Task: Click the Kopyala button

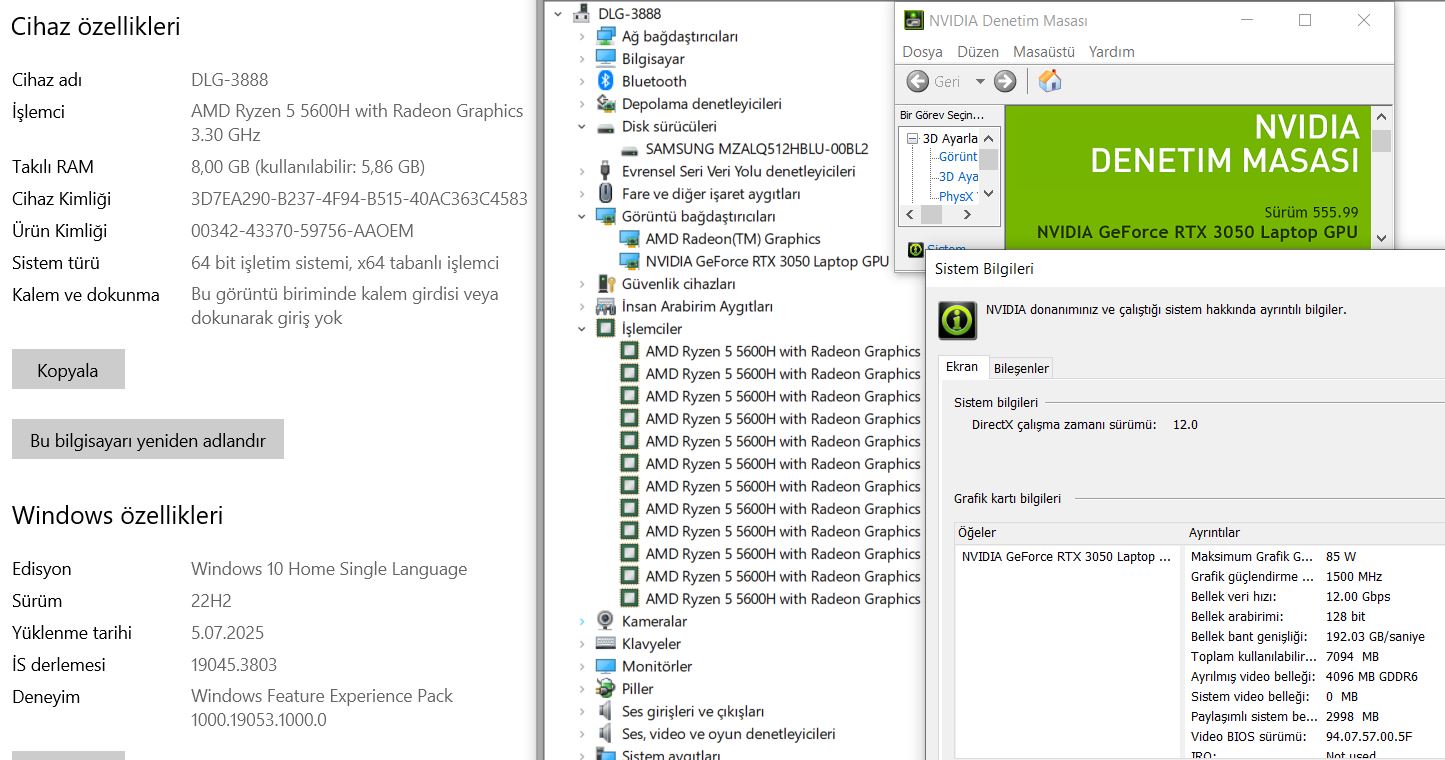Action: tap(68, 370)
